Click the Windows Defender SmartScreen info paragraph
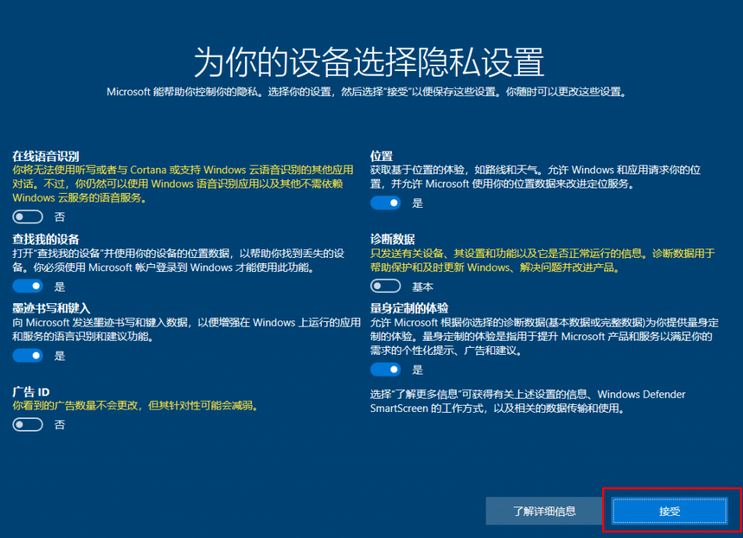This screenshot has width=743, height=538. pyautogui.click(x=540, y=402)
